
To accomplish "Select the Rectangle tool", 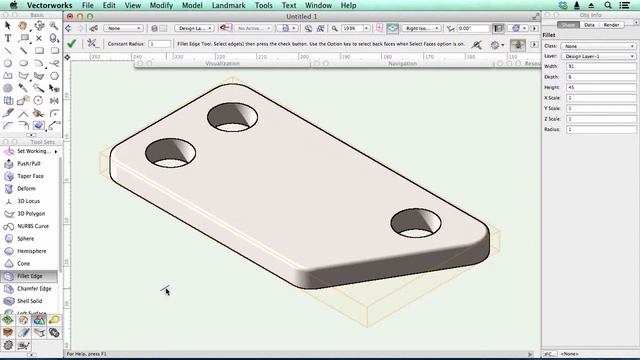I will point(39,51).
